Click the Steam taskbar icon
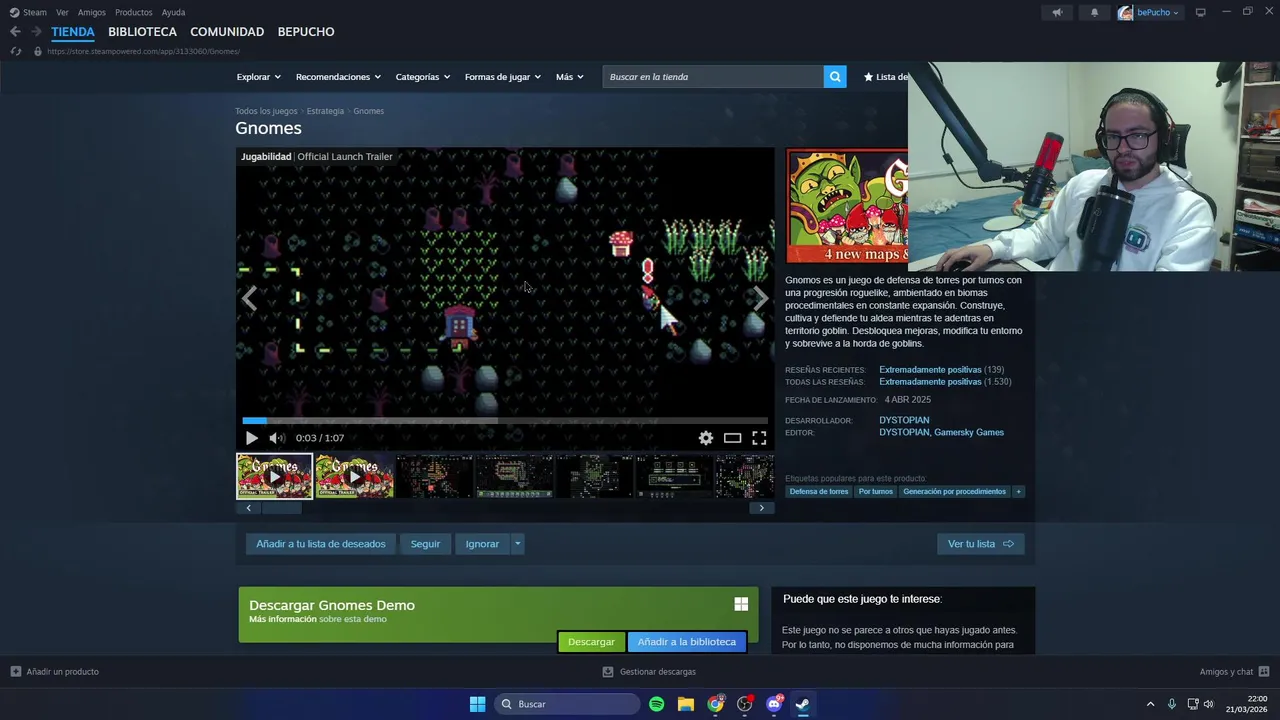Viewport: 1280px width, 720px height. click(802, 704)
